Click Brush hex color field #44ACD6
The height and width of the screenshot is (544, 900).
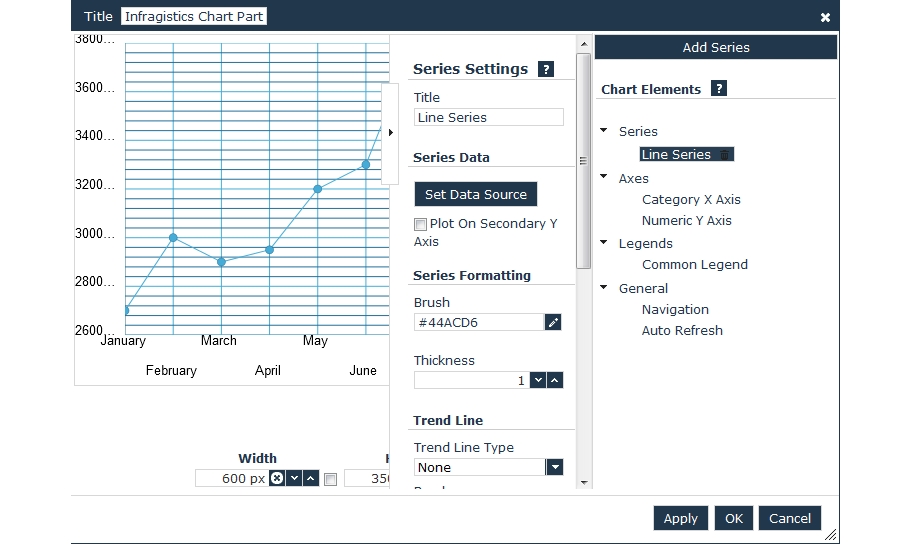[x=479, y=322]
